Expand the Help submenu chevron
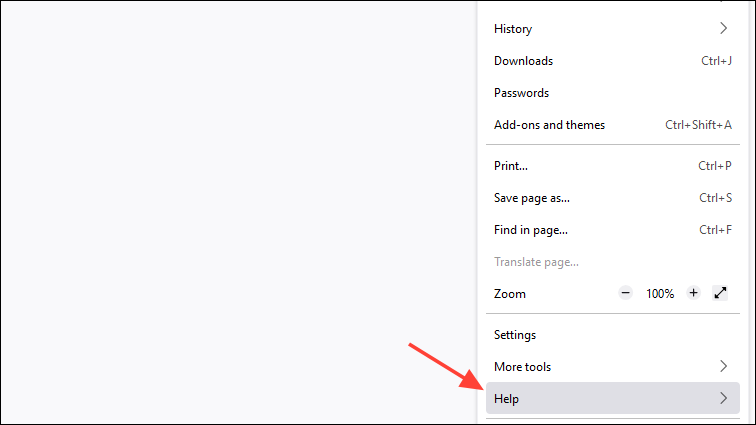The image size is (756, 425). click(723, 399)
